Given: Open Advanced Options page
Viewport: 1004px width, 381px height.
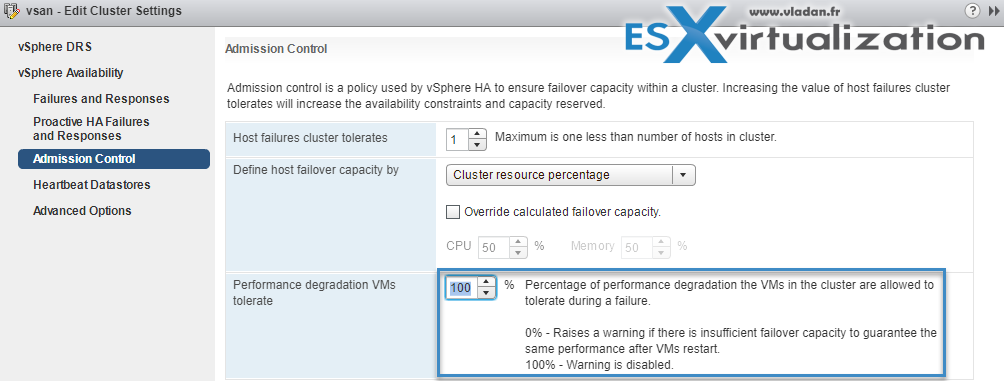Looking at the screenshot, I should pos(82,211).
